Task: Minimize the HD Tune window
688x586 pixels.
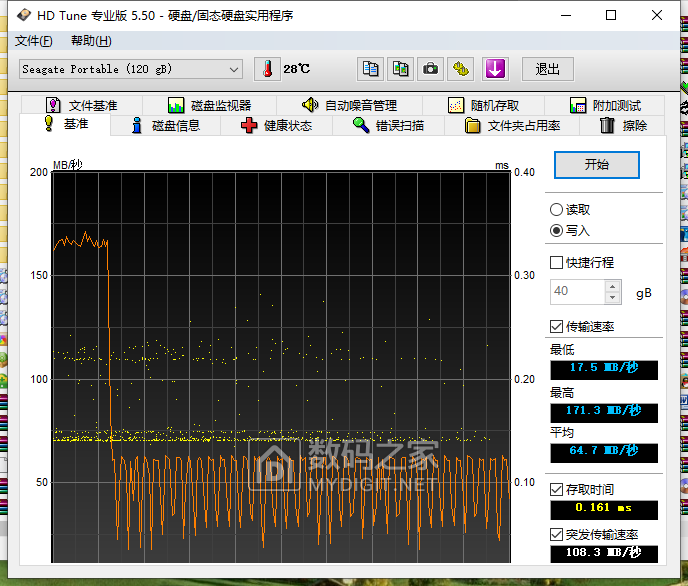Action: pyautogui.click(x=566, y=15)
